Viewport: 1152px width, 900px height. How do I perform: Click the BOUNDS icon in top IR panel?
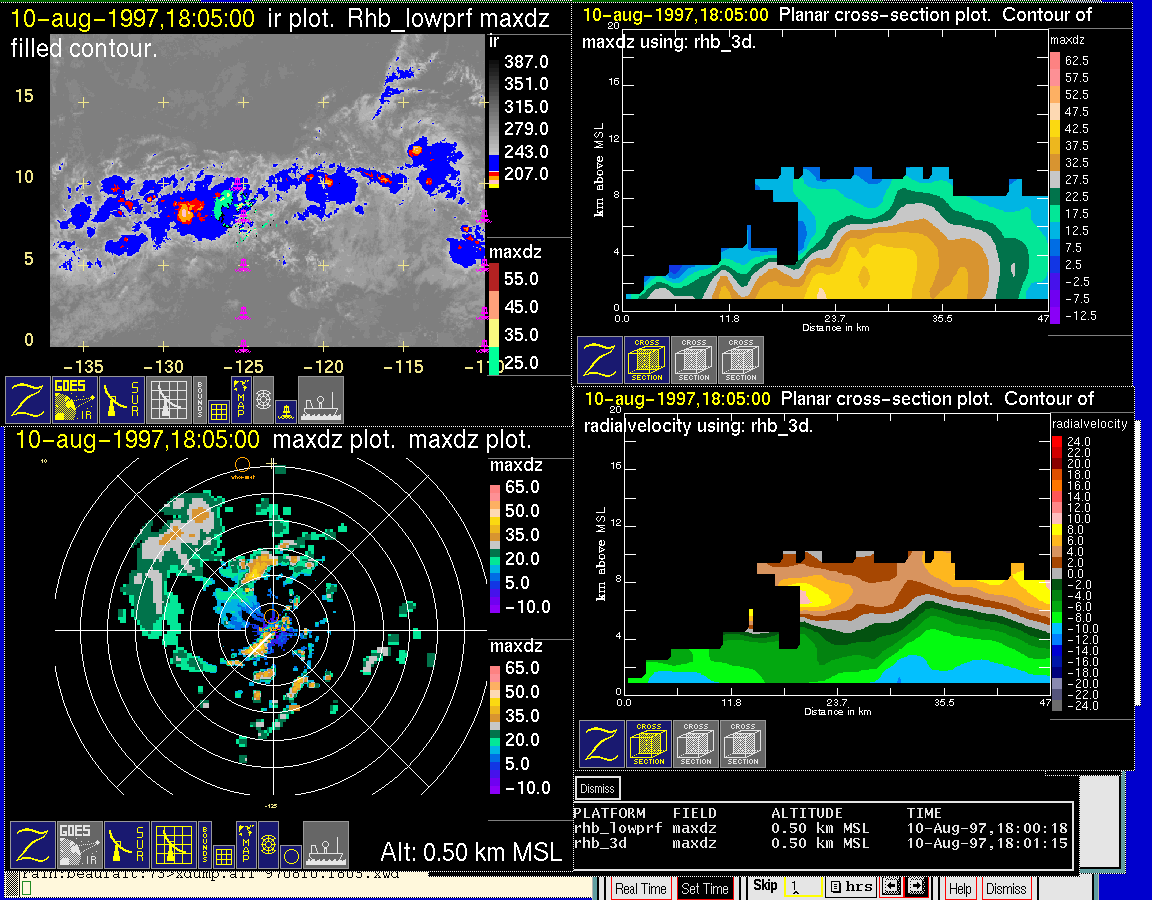coord(200,397)
